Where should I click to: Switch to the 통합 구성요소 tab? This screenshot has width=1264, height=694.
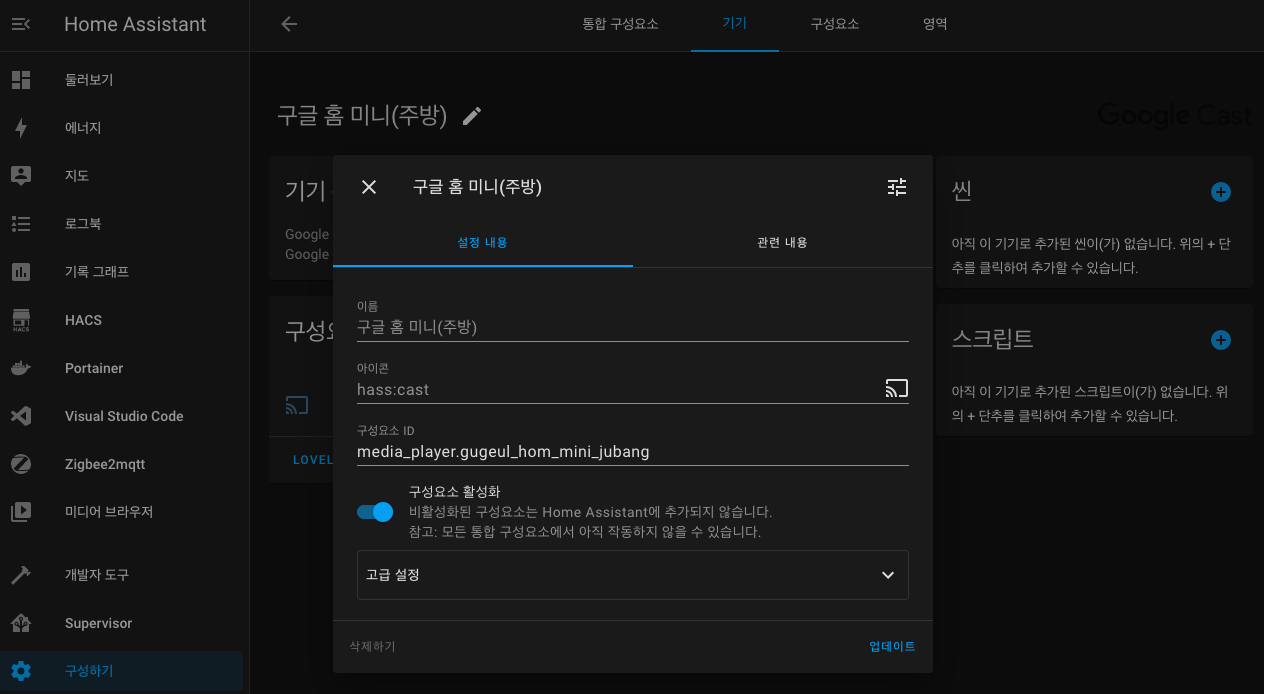[620, 24]
